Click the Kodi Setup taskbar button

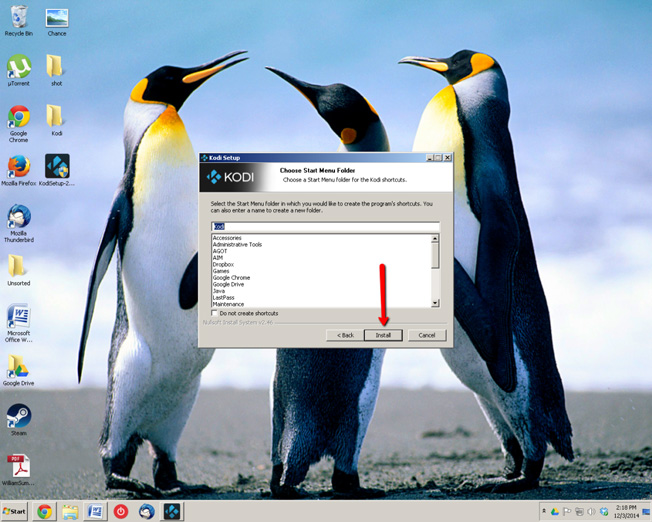point(172,511)
